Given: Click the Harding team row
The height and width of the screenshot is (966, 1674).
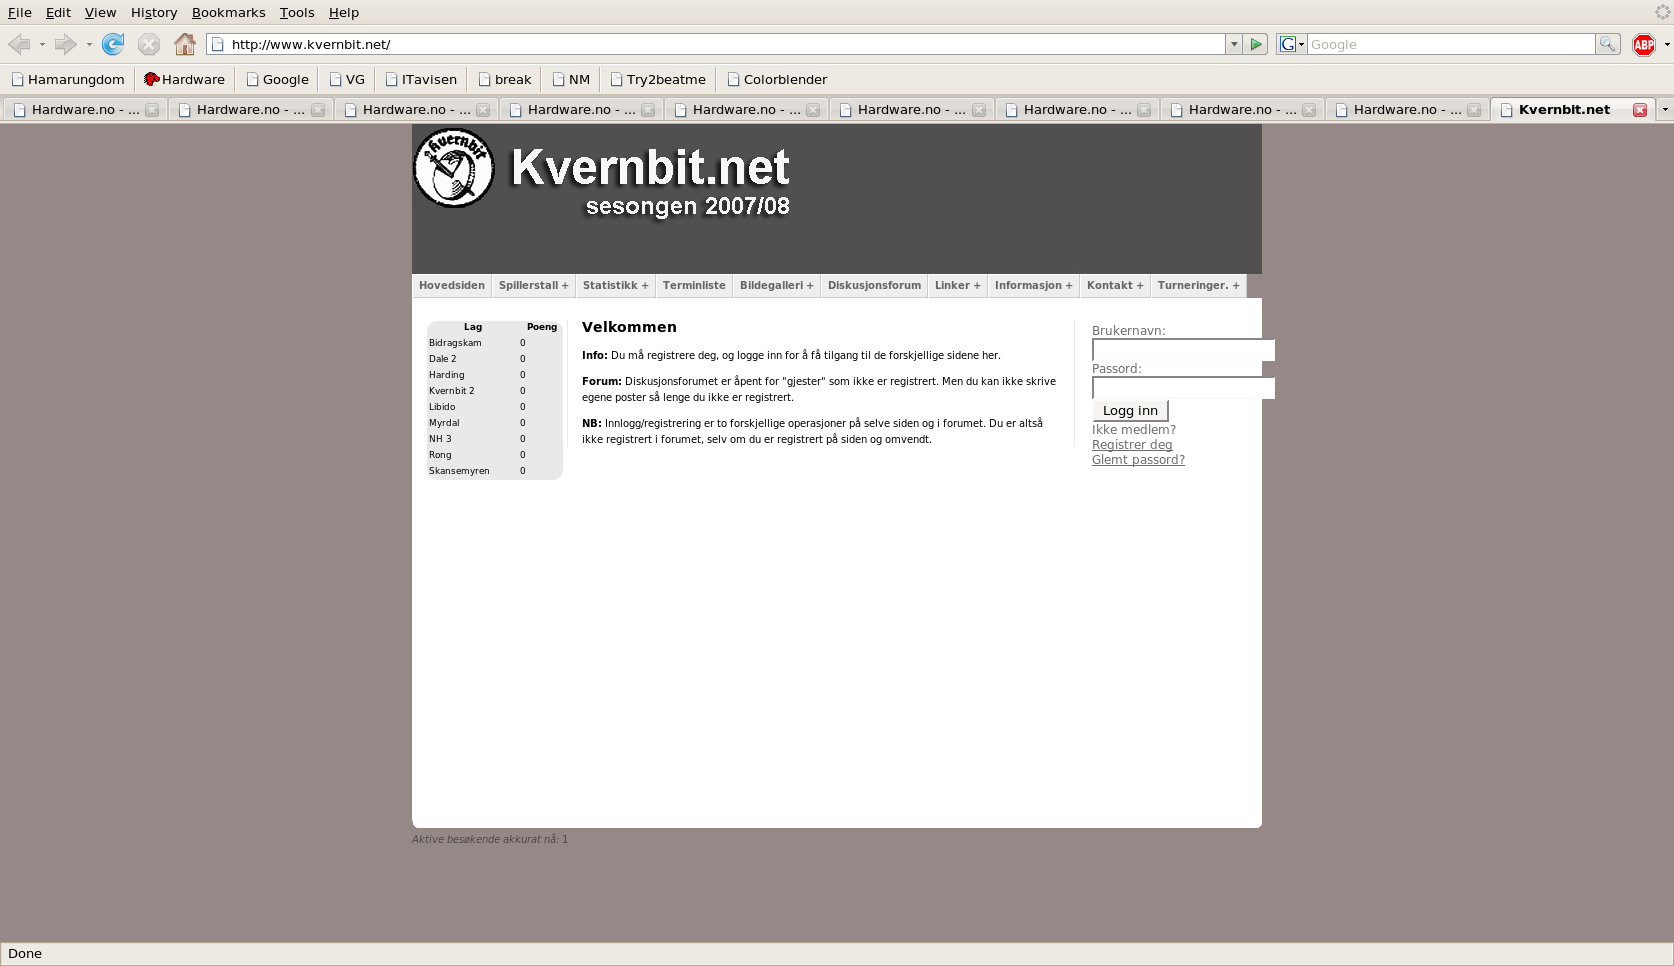Looking at the screenshot, I should (494, 375).
